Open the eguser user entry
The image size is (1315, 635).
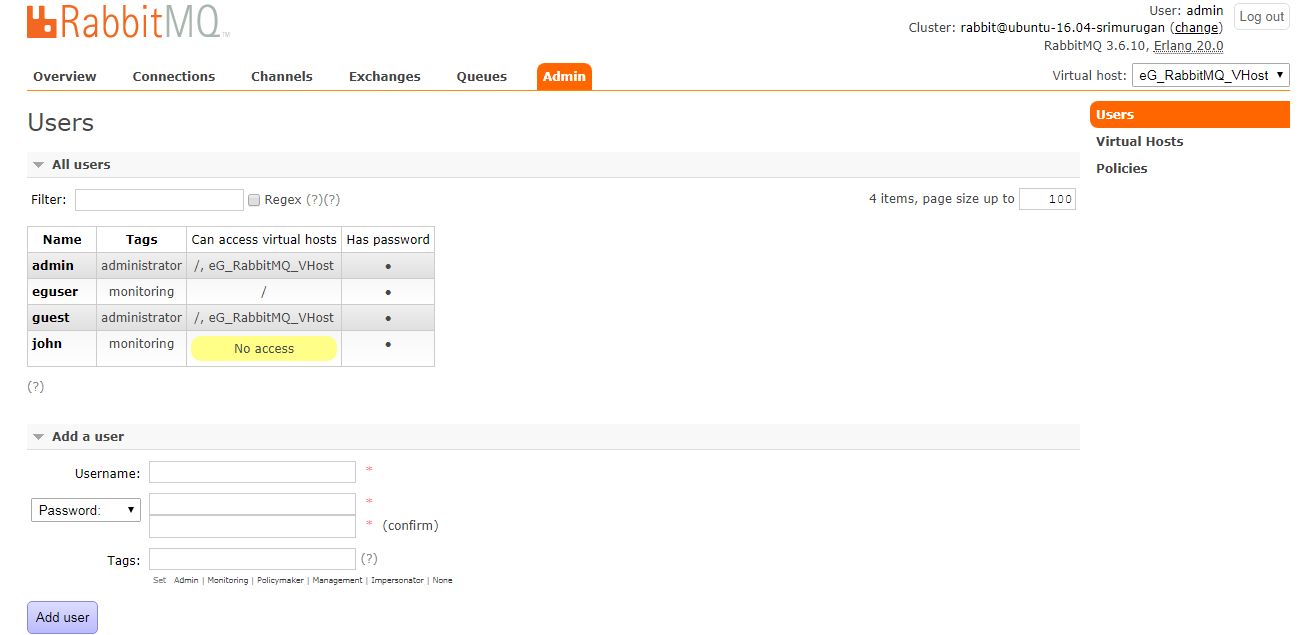tap(55, 291)
